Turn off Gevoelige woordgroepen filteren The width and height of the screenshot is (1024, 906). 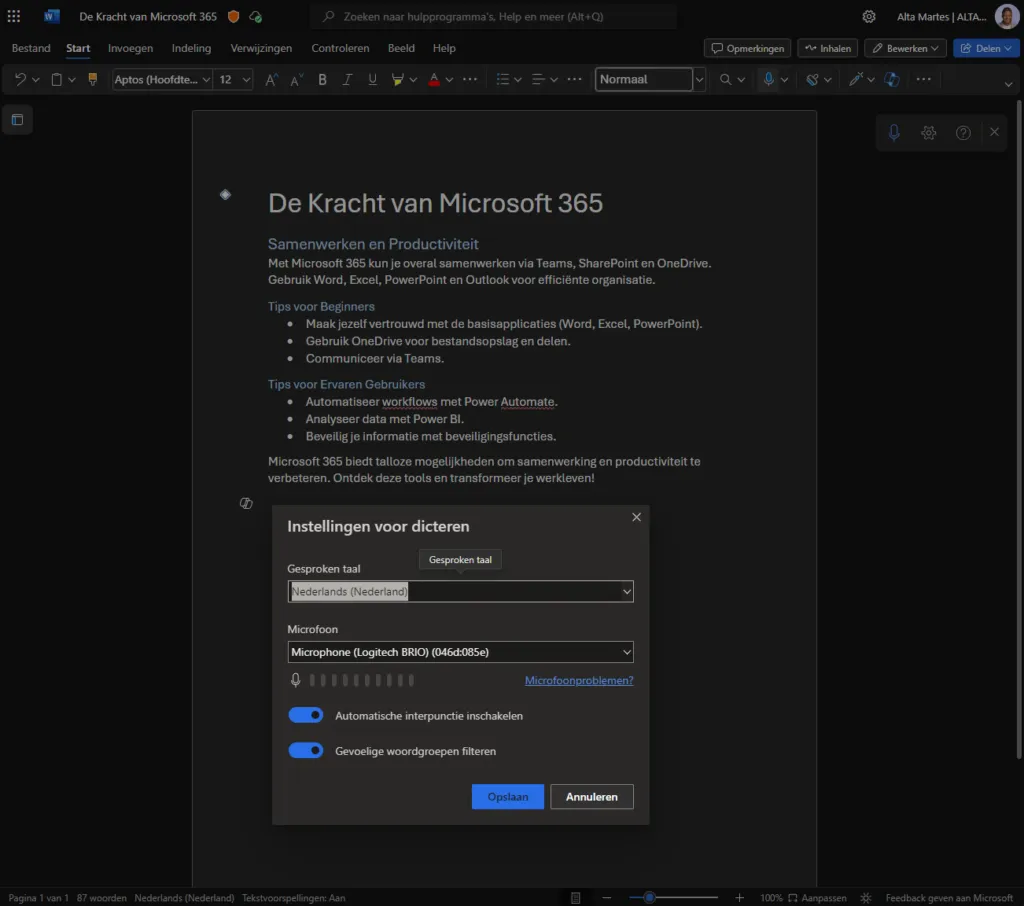(306, 750)
